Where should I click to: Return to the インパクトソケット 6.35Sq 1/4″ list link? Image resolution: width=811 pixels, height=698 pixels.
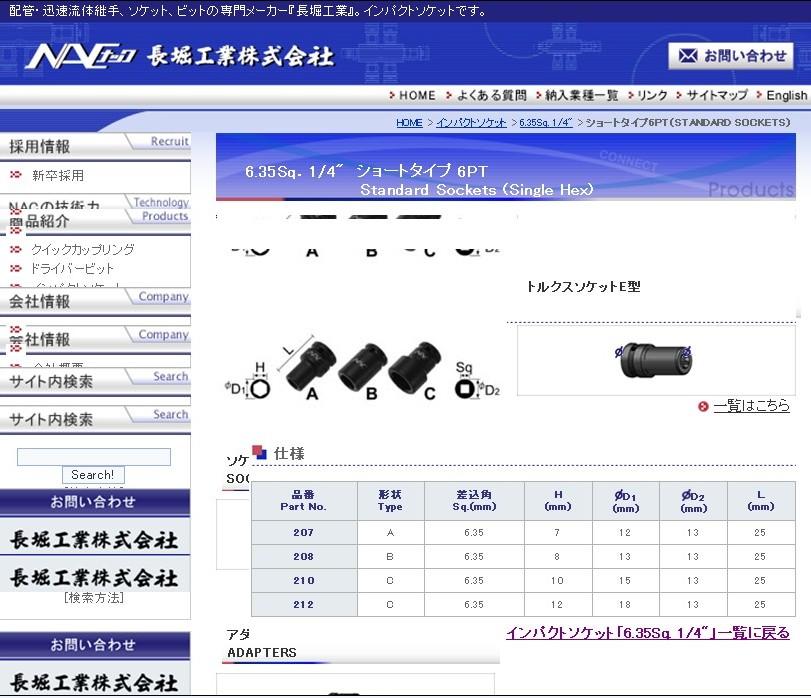648,633
